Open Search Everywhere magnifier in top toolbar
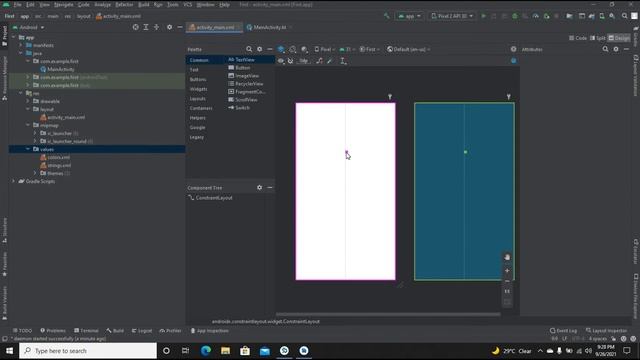This screenshot has height=360, width=640. pos(624,16)
